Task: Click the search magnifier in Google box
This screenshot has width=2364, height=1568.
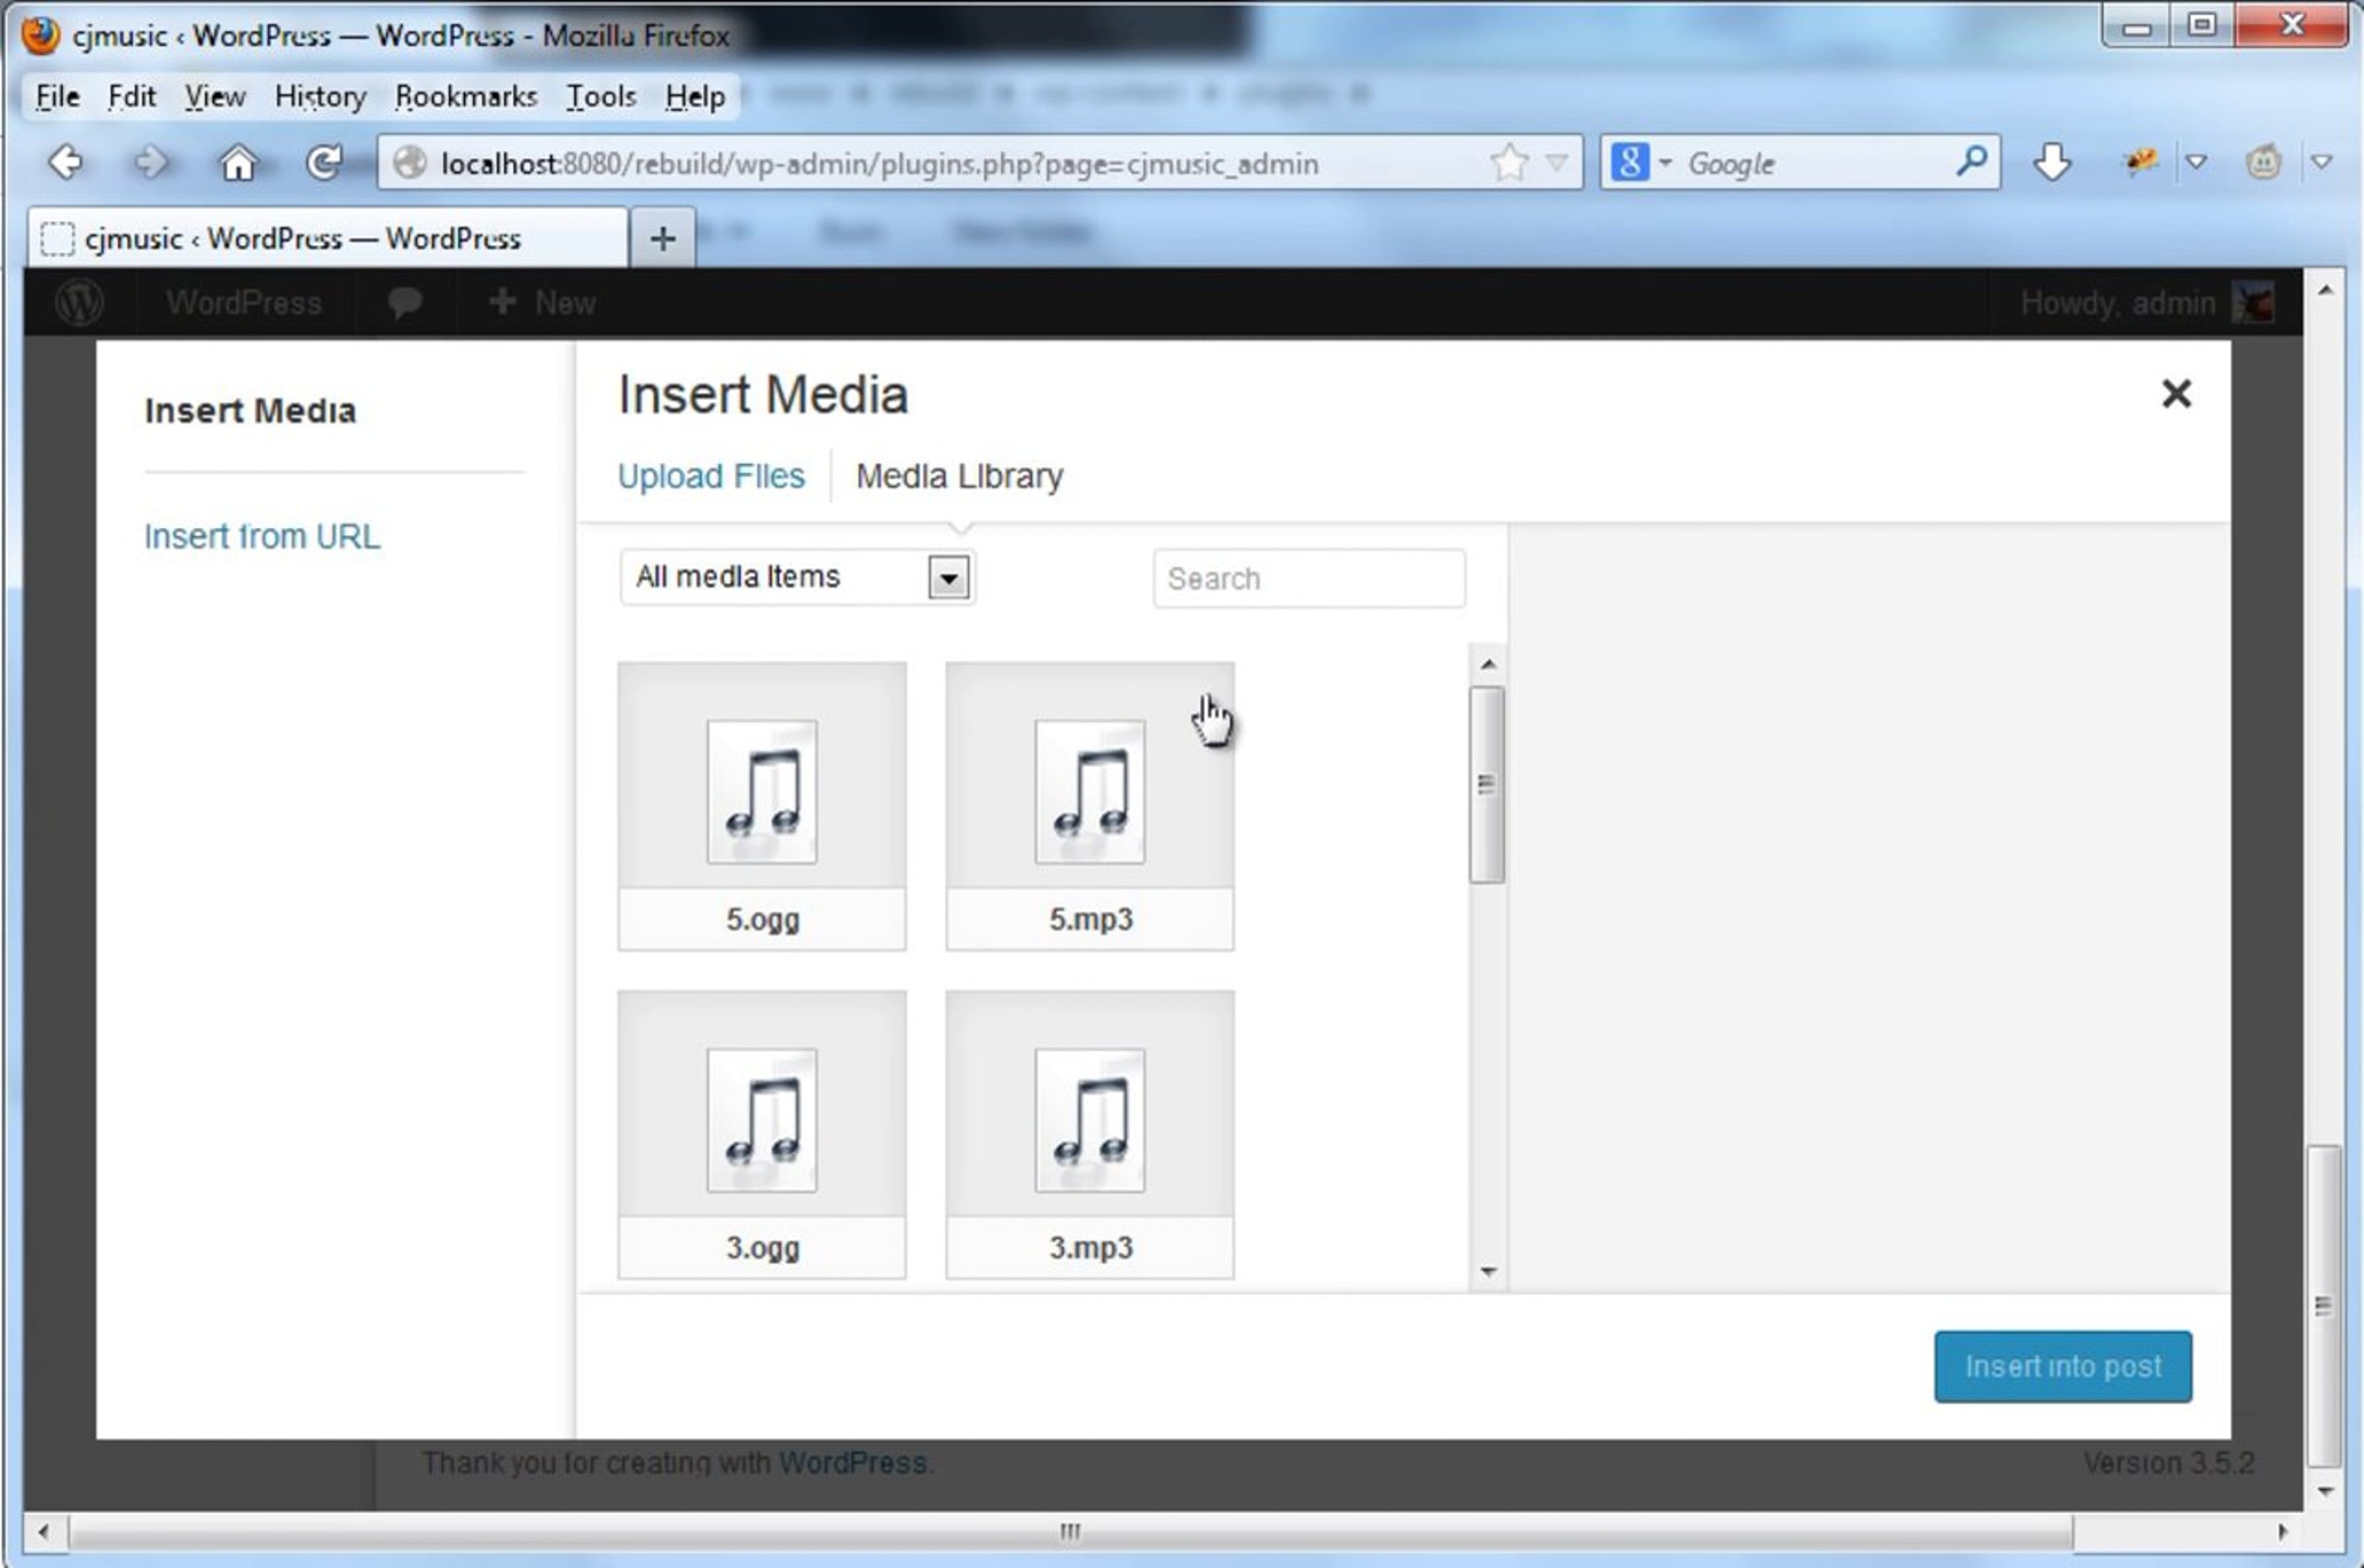Action: 1971,161
